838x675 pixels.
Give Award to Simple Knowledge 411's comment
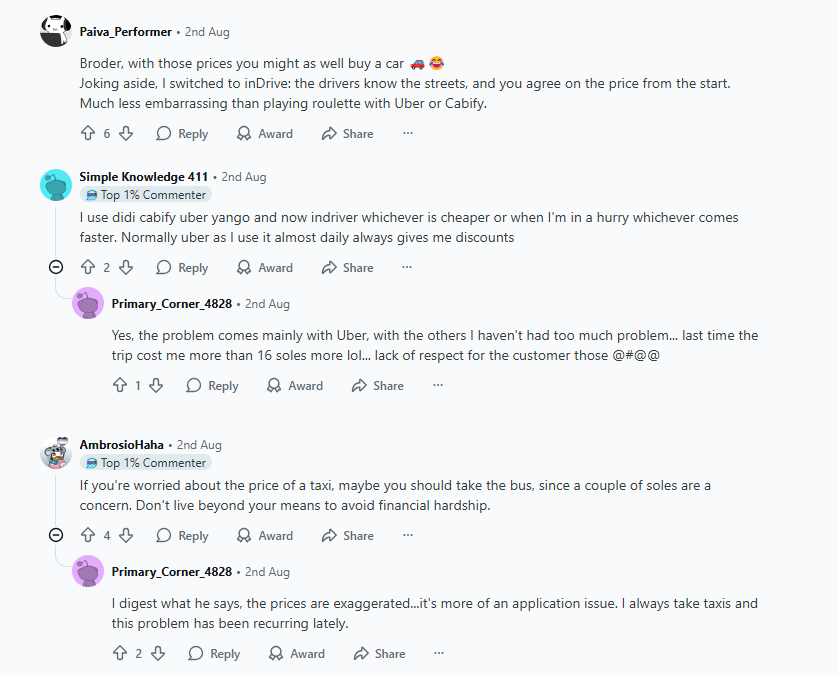click(x=265, y=267)
